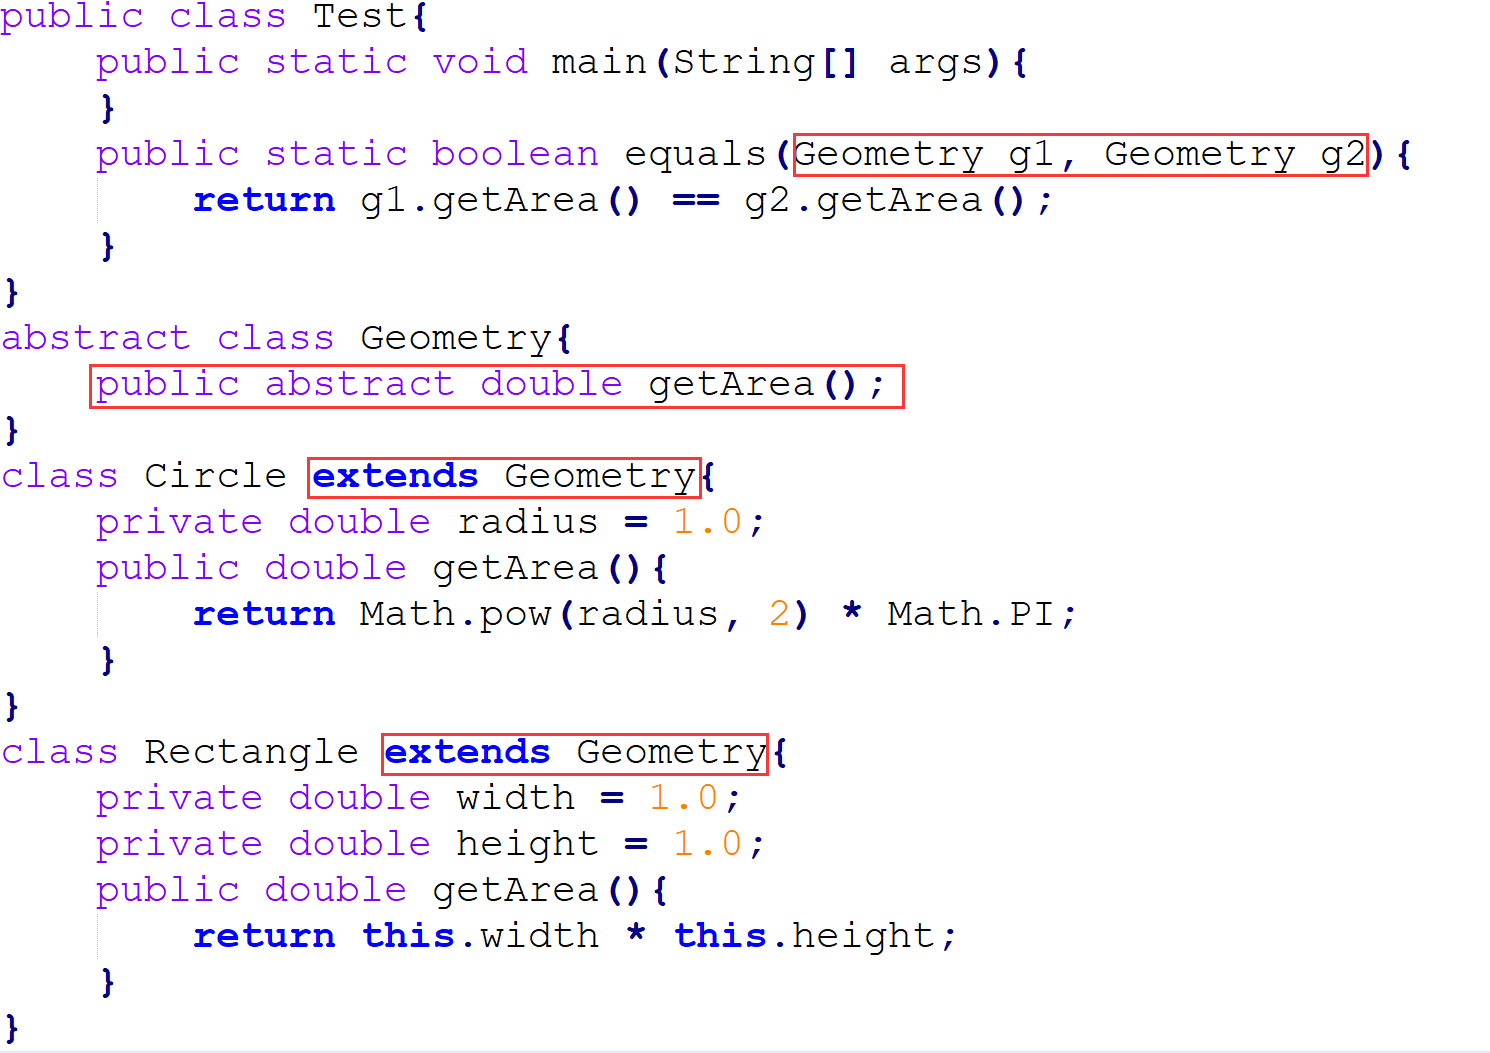1490x1053 pixels.
Task: Click the "equals" method name
Action: tap(695, 155)
